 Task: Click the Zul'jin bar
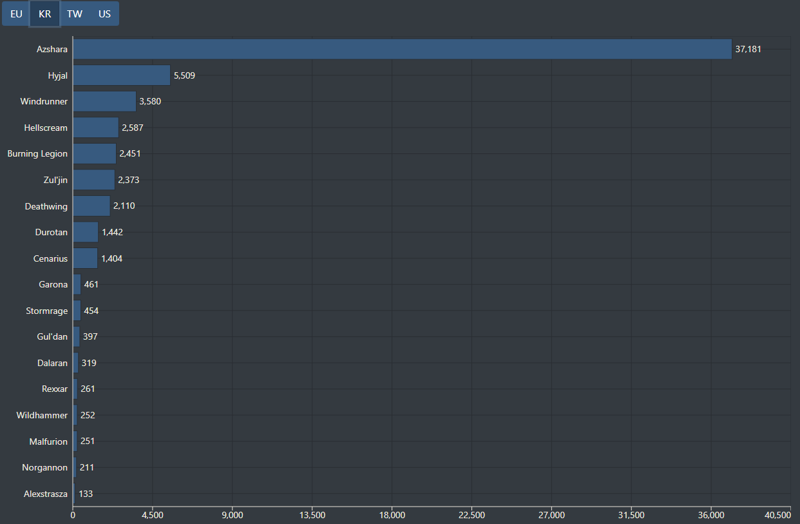(93, 180)
